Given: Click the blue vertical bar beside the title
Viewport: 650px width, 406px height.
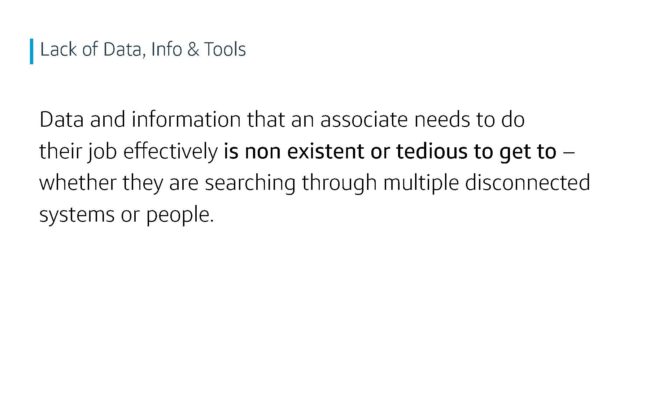Looking at the screenshot, I should tap(32, 51).
